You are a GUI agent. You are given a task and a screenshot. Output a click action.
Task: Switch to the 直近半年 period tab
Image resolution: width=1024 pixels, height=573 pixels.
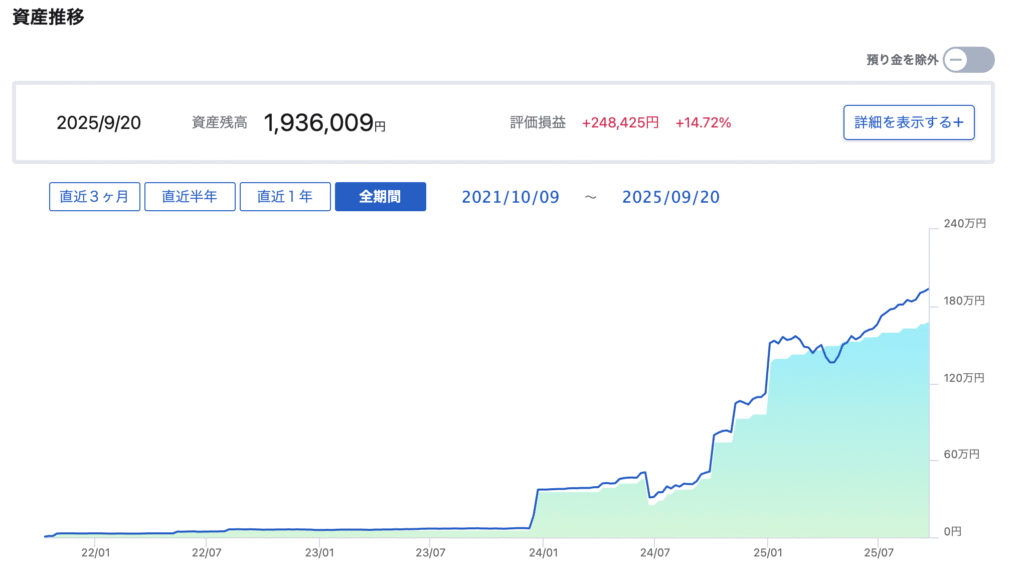[189, 197]
